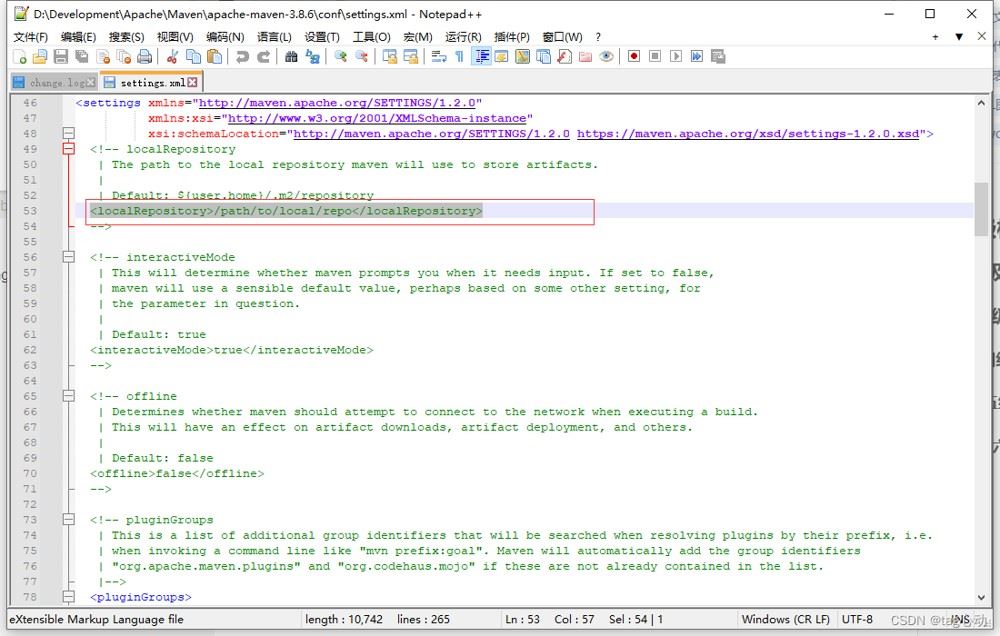Collapse pluginGroups comment fold at line 73
This screenshot has height=636, width=1000.
tap(69, 520)
